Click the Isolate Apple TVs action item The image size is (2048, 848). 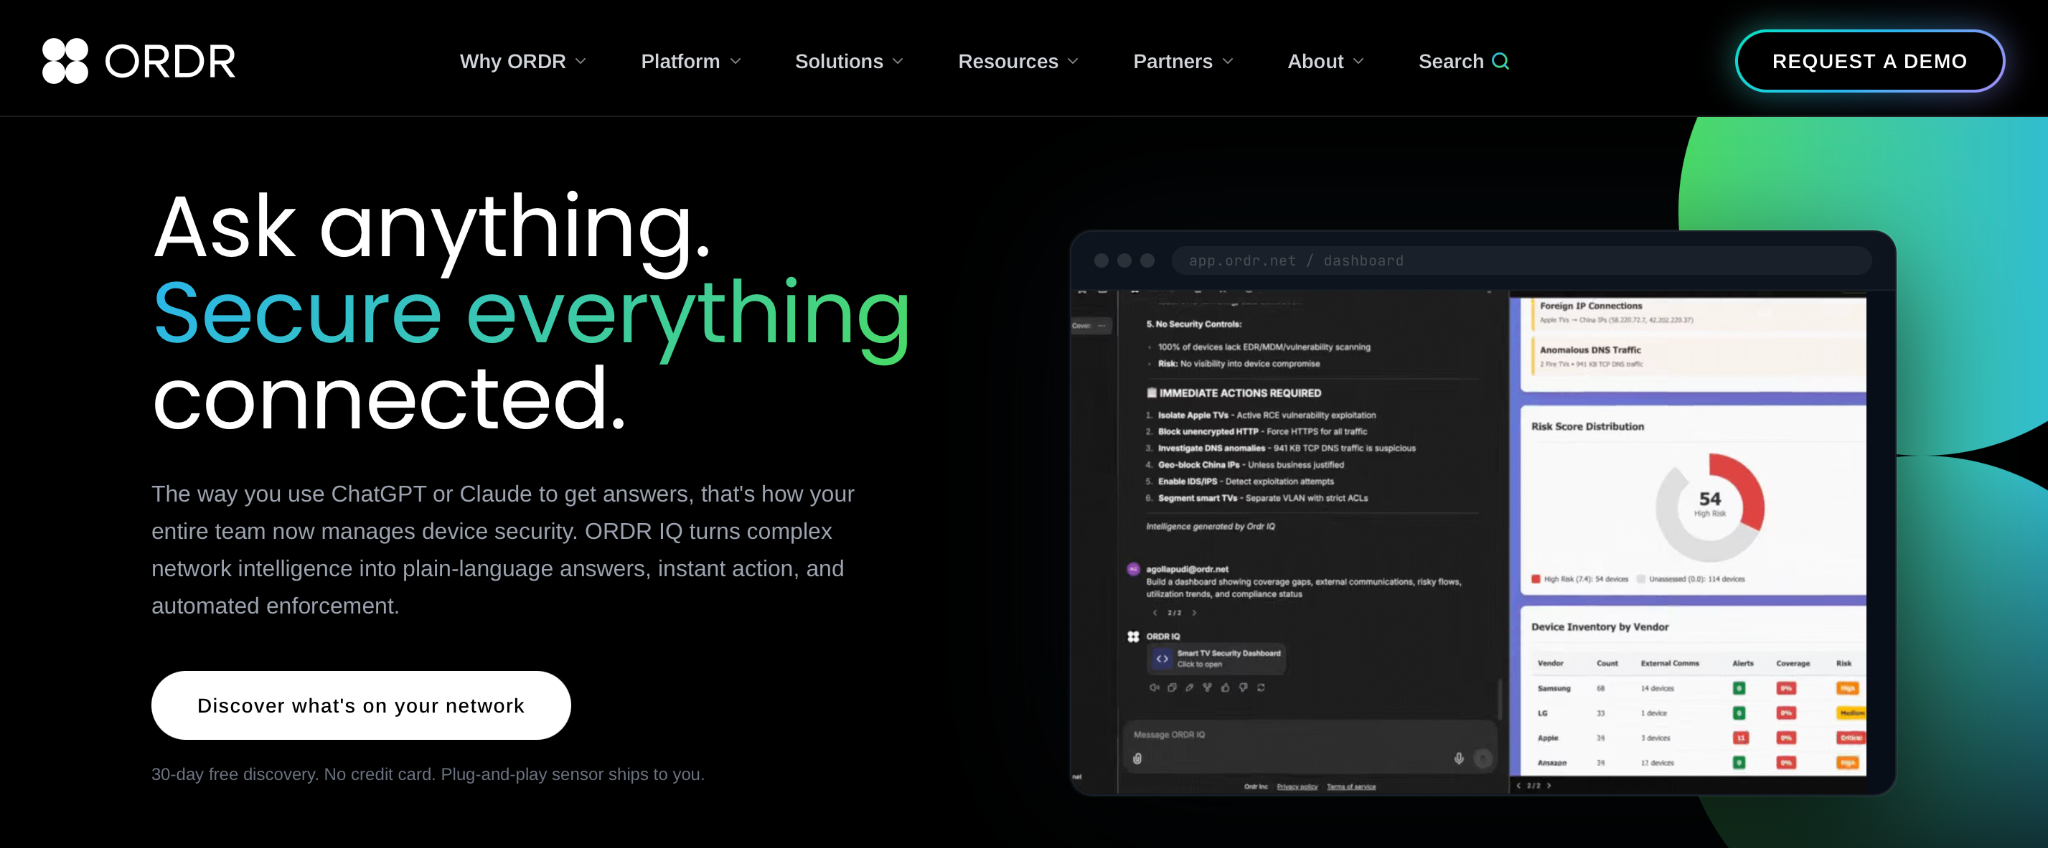pyautogui.click(x=1267, y=415)
